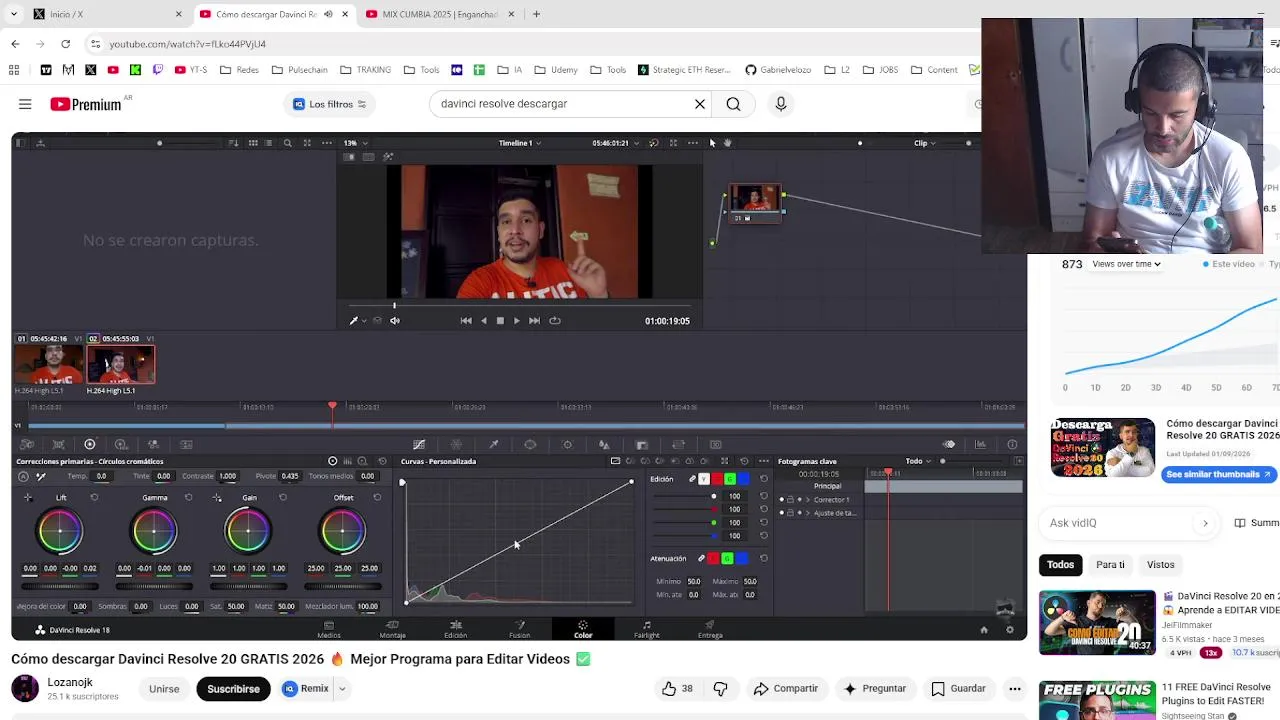Click the YouTube search magnifier button
1280x720 pixels.
[x=733, y=104]
